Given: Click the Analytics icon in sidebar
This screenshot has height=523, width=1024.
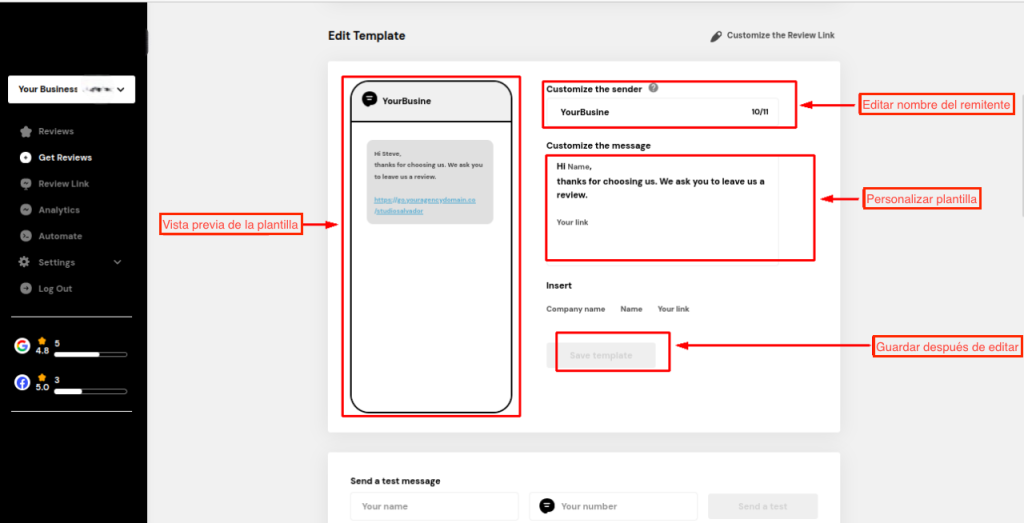Looking at the screenshot, I should click(26, 210).
